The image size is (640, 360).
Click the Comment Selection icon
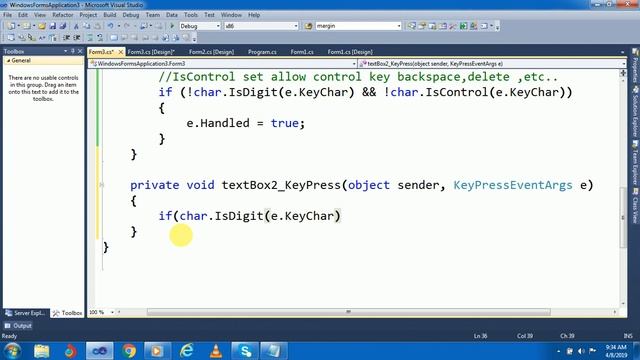click(90, 38)
